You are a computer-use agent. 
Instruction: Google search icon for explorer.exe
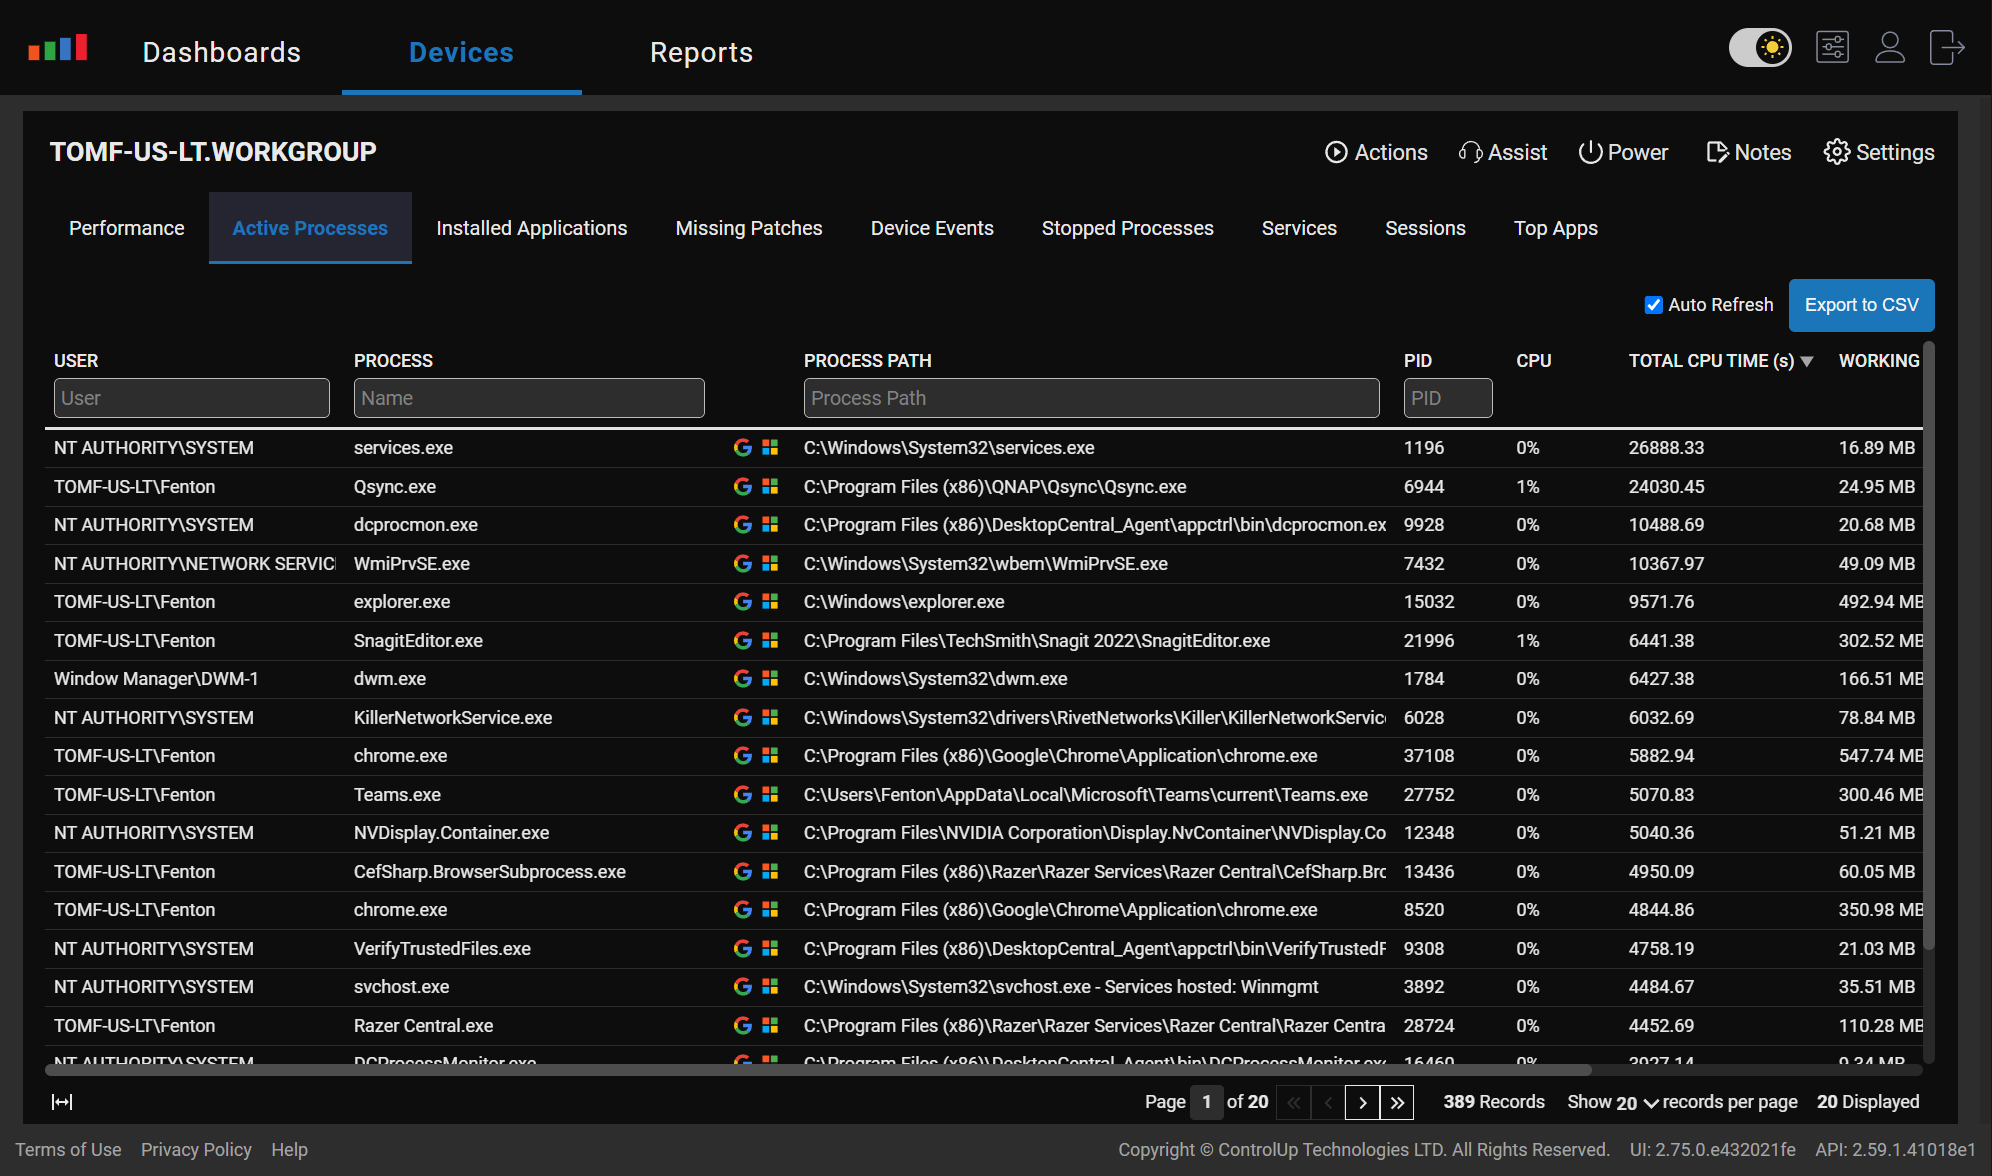pos(743,602)
